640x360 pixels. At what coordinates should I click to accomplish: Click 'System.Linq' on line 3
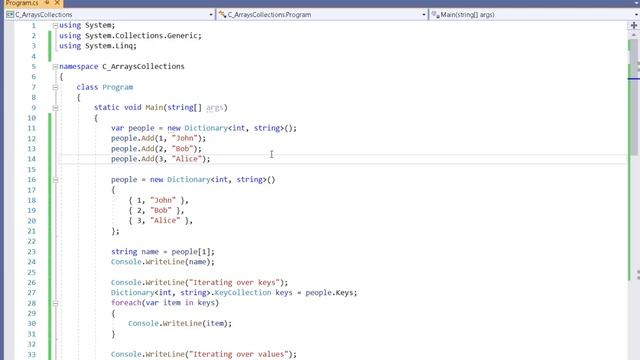[x=109, y=46]
